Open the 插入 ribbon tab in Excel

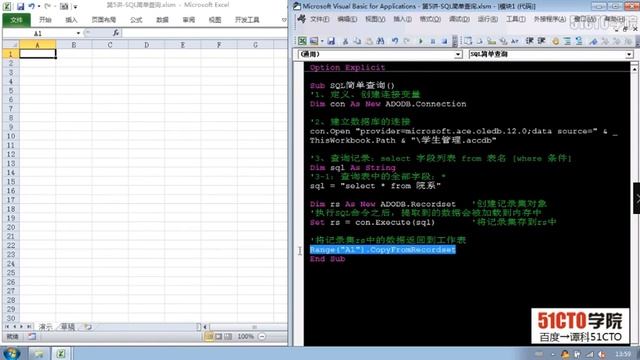coord(71,20)
